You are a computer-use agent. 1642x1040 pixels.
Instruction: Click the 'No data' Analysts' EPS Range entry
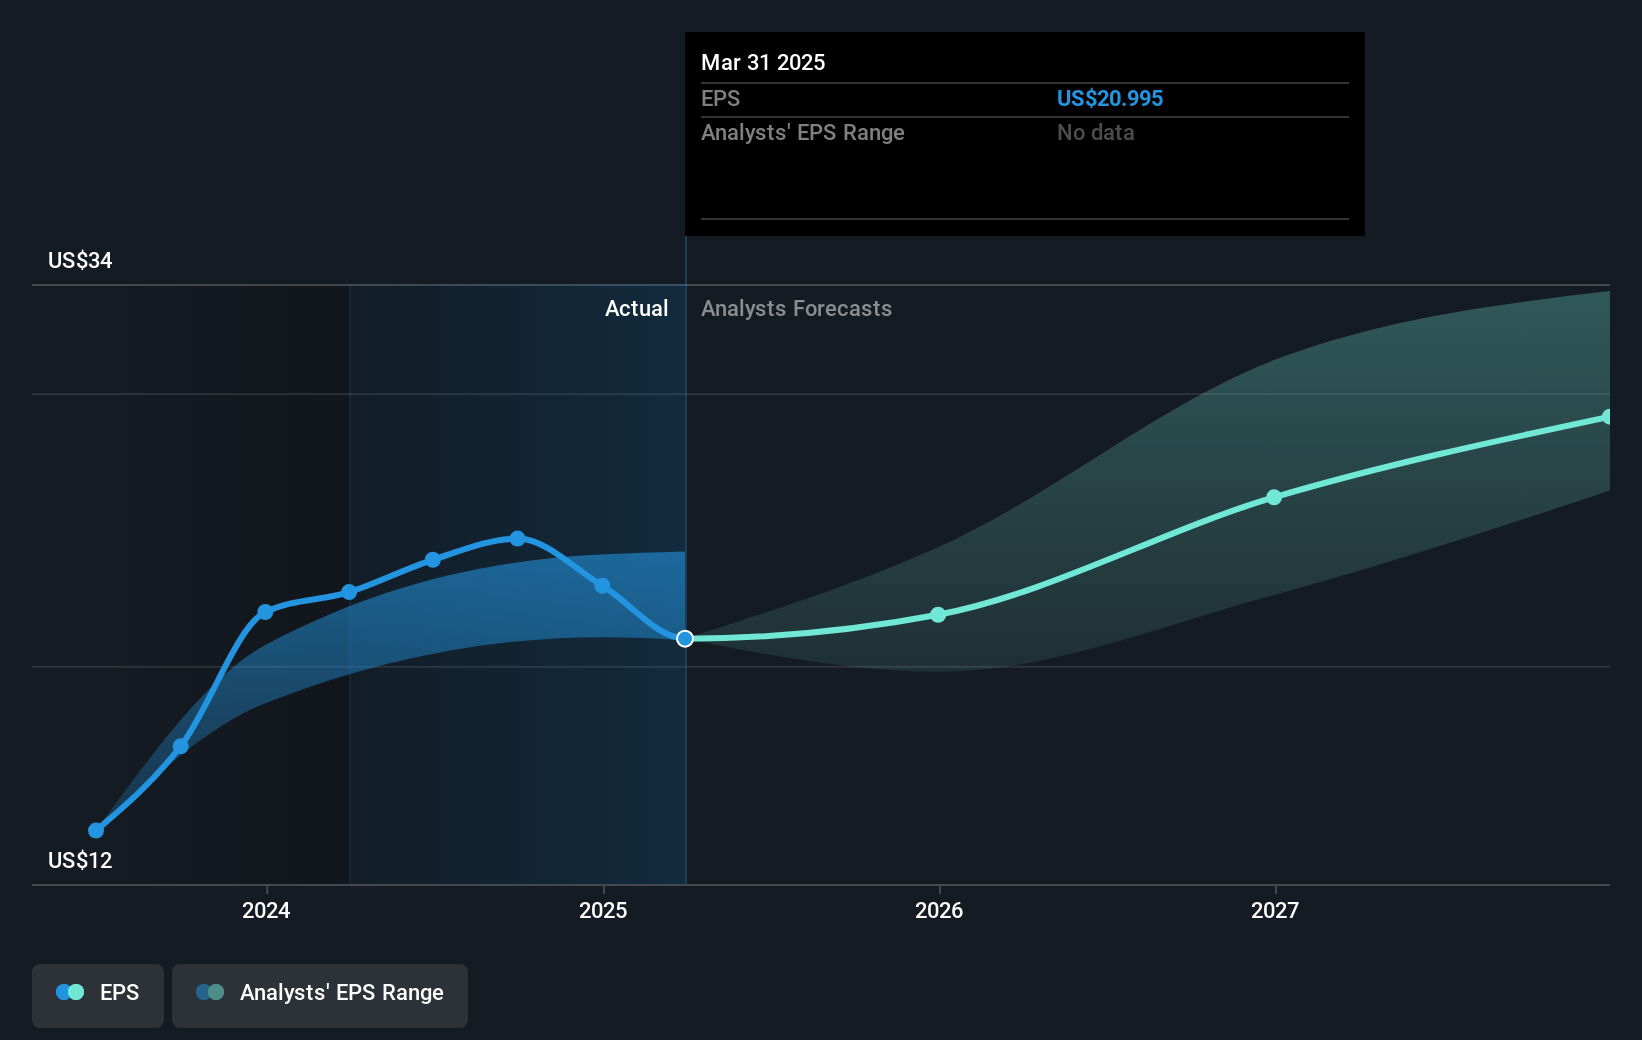(1096, 133)
